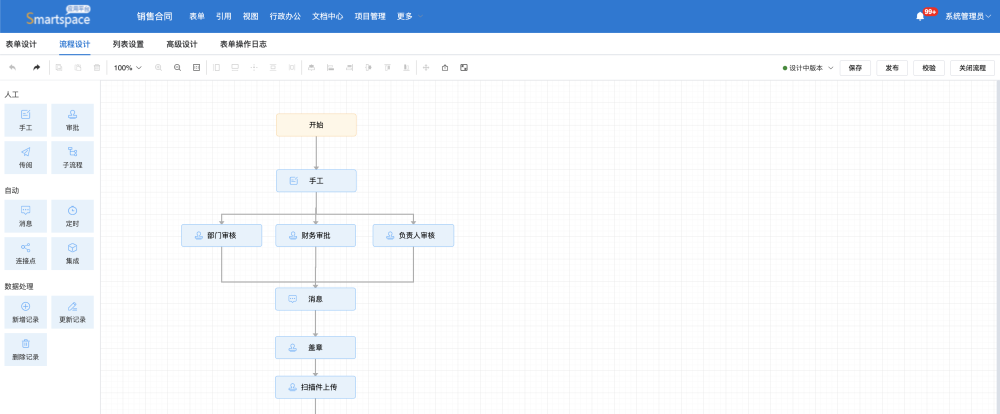
Task: Click the 关闭流程 button
Action: (971, 68)
